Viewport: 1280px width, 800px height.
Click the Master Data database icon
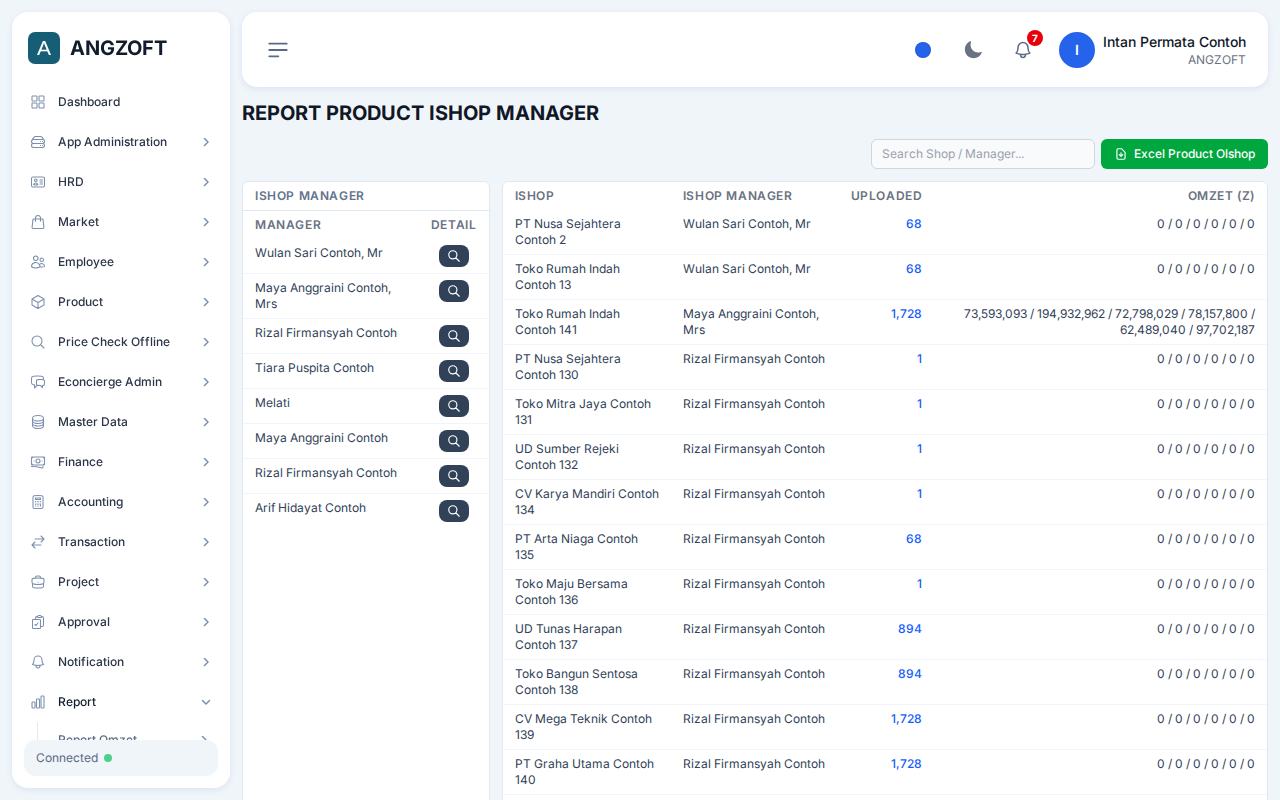tap(38, 422)
